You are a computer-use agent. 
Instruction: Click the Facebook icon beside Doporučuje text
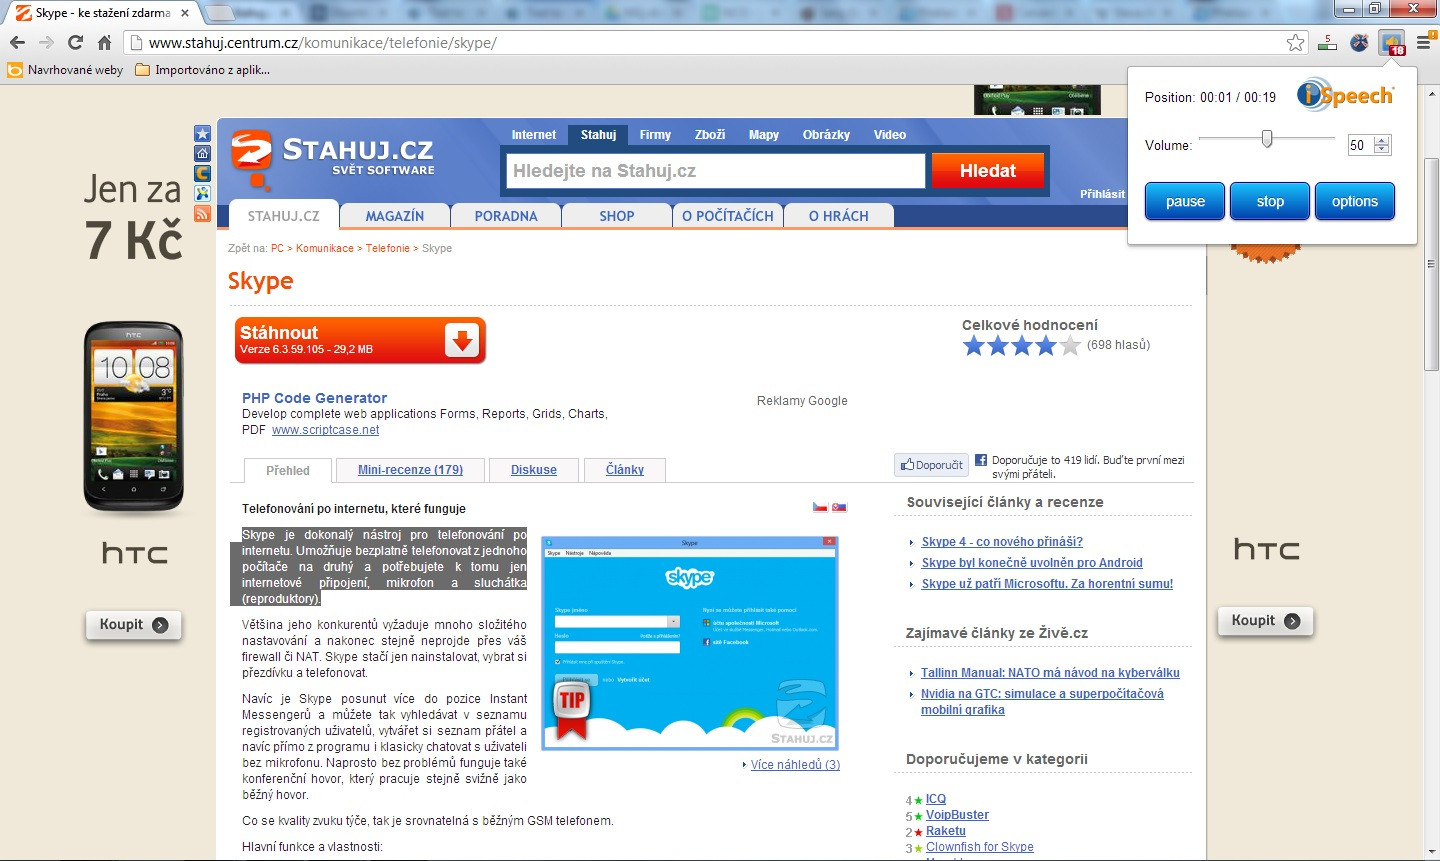pos(981,460)
